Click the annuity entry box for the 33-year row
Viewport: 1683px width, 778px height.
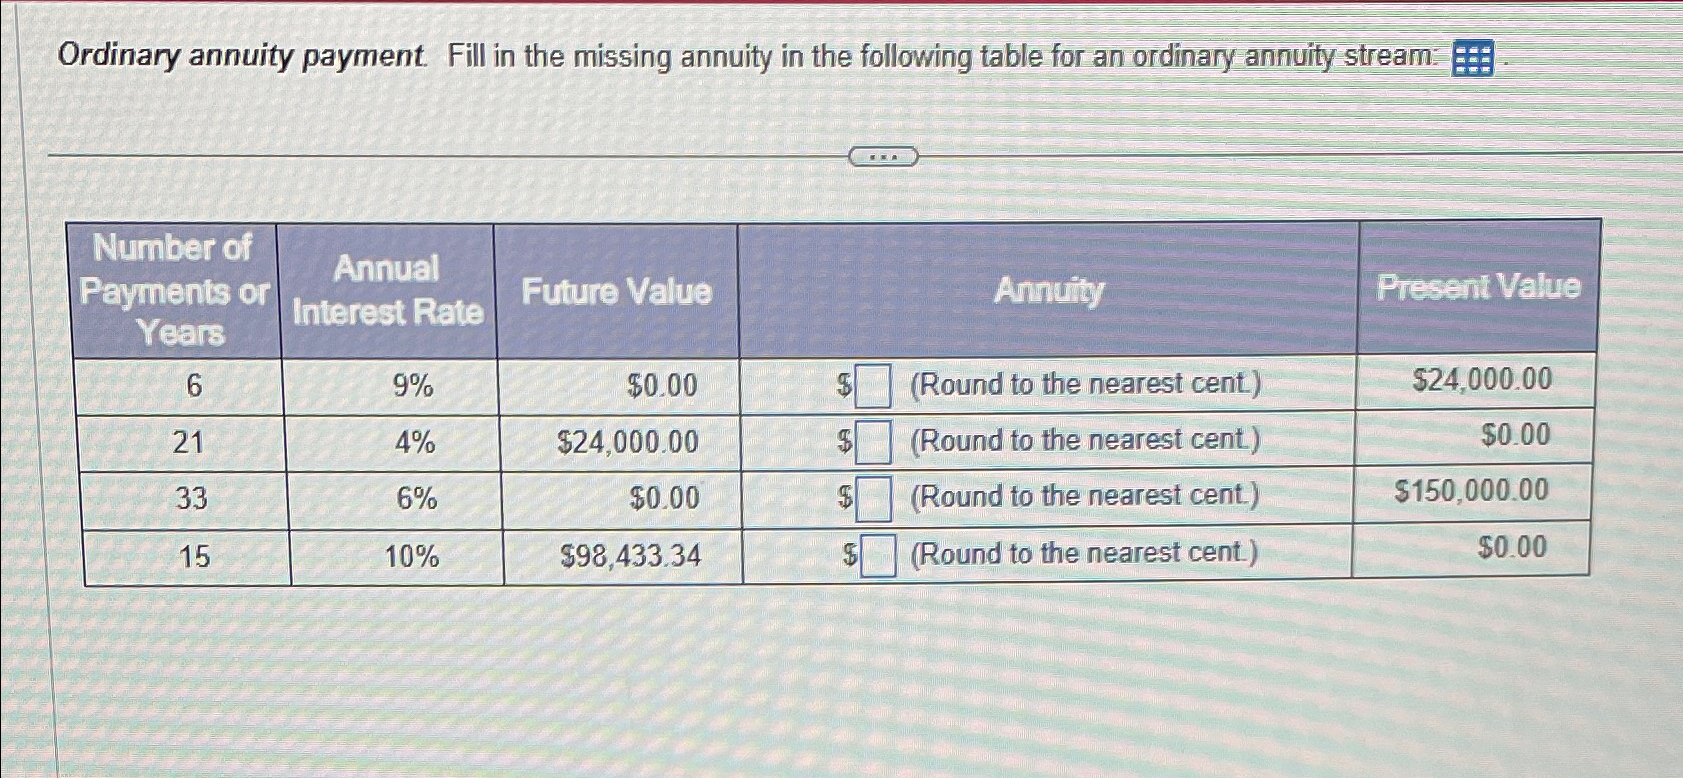tap(875, 497)
